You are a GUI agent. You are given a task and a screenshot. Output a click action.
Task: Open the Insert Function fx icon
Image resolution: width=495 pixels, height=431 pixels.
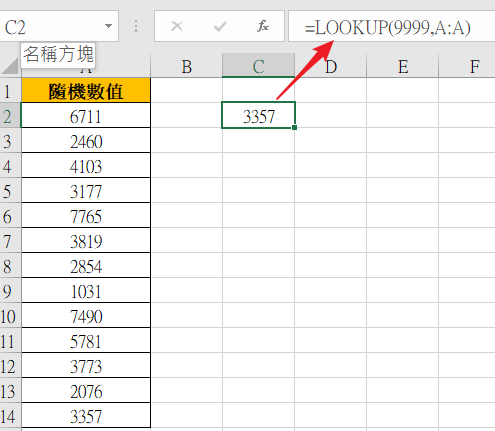(x=263, y=26)
